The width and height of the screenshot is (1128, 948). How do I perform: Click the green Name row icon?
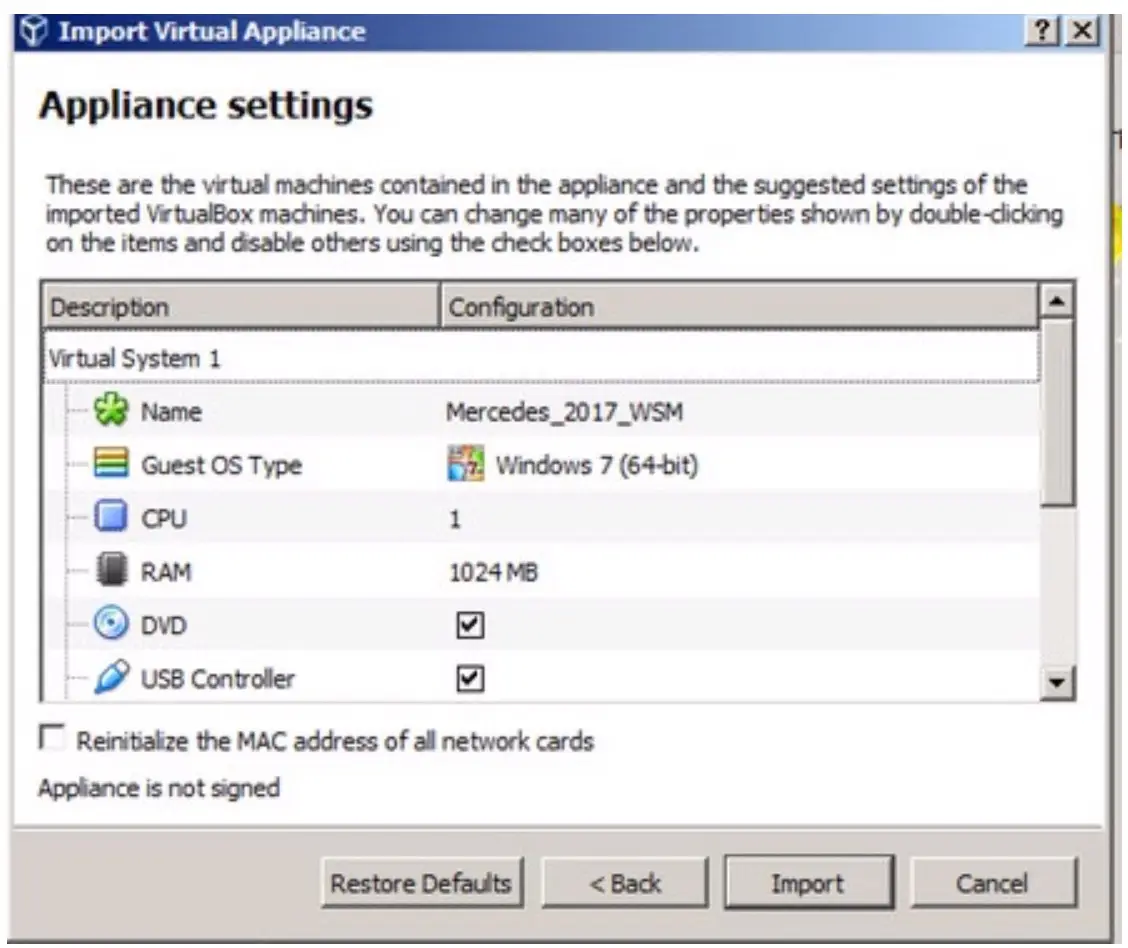(x=110, y=412)
